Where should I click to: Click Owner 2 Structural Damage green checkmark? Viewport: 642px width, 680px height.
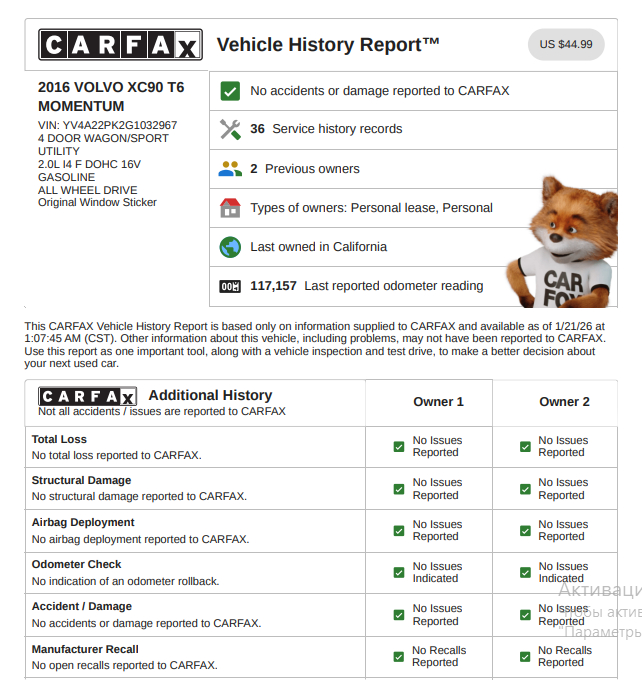coord(525,489)
